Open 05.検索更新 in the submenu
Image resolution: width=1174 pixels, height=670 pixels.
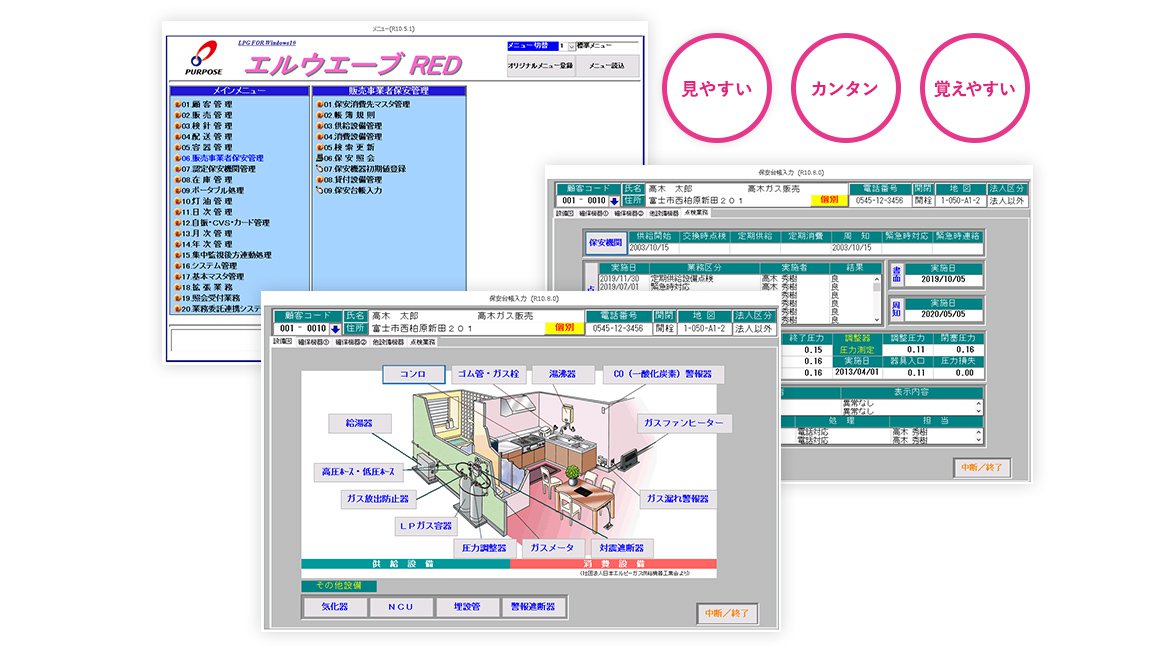[349, 147]
